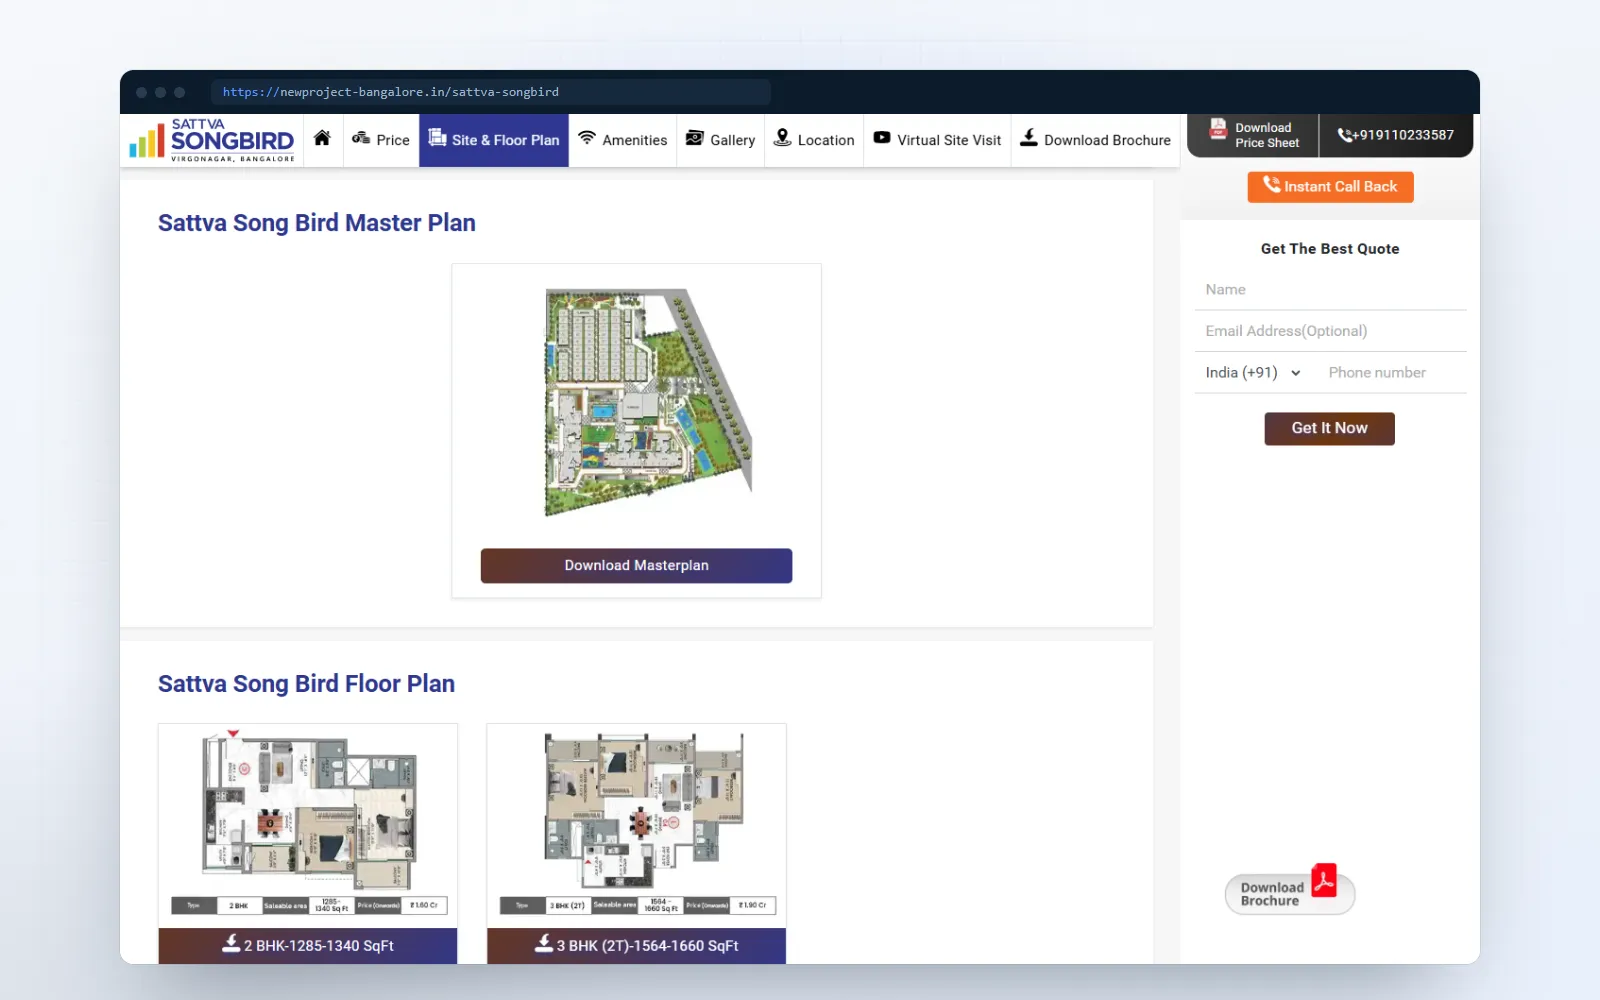This screenshot has width=1600, height=1000.
Task: Click the Get The Best Quote heading
Action: 1330,249
